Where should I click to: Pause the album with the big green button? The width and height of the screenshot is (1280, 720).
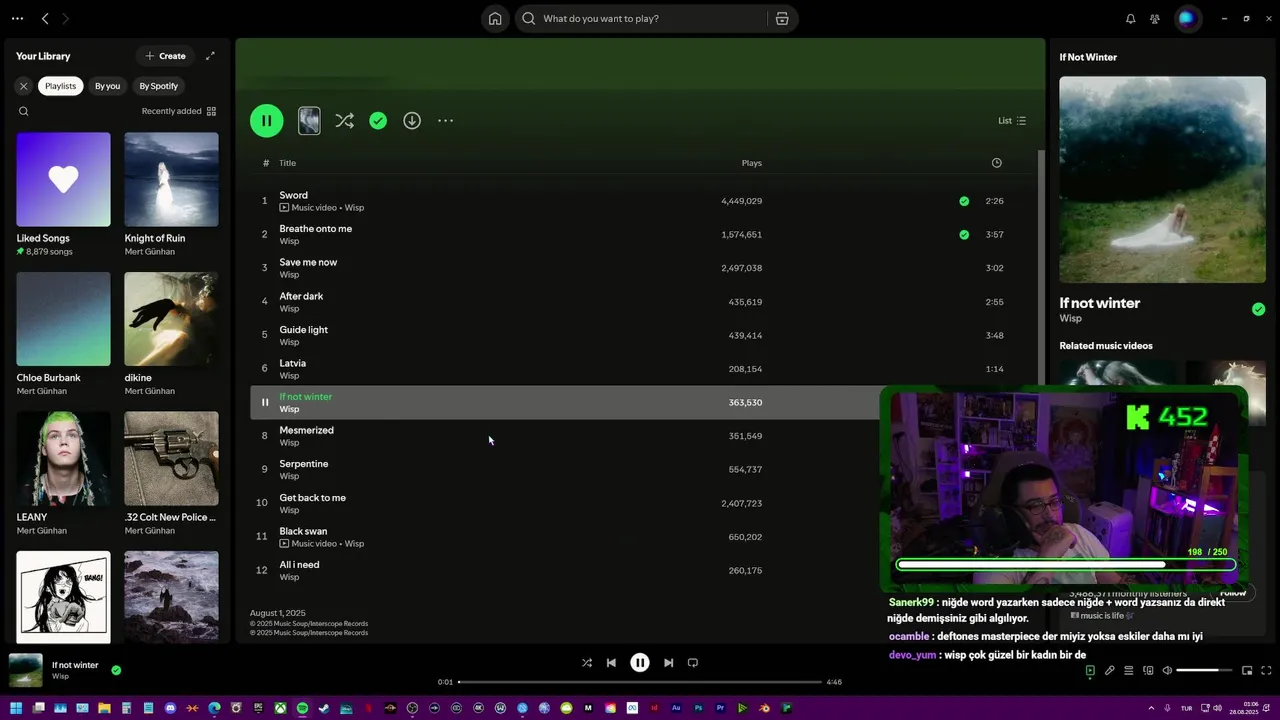(266, 120)
